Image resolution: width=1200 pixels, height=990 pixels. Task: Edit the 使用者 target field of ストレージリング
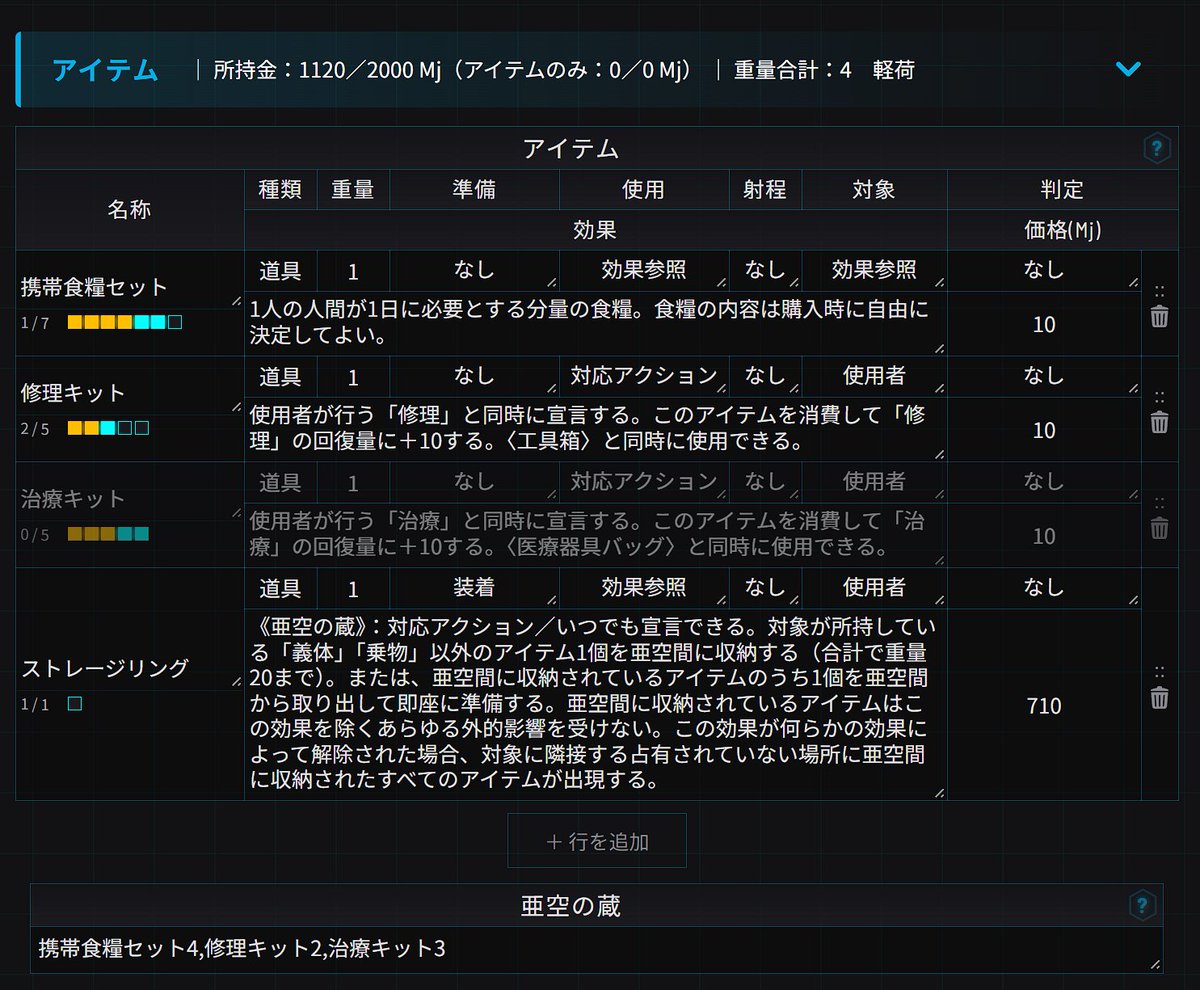(x=874, y=588)
